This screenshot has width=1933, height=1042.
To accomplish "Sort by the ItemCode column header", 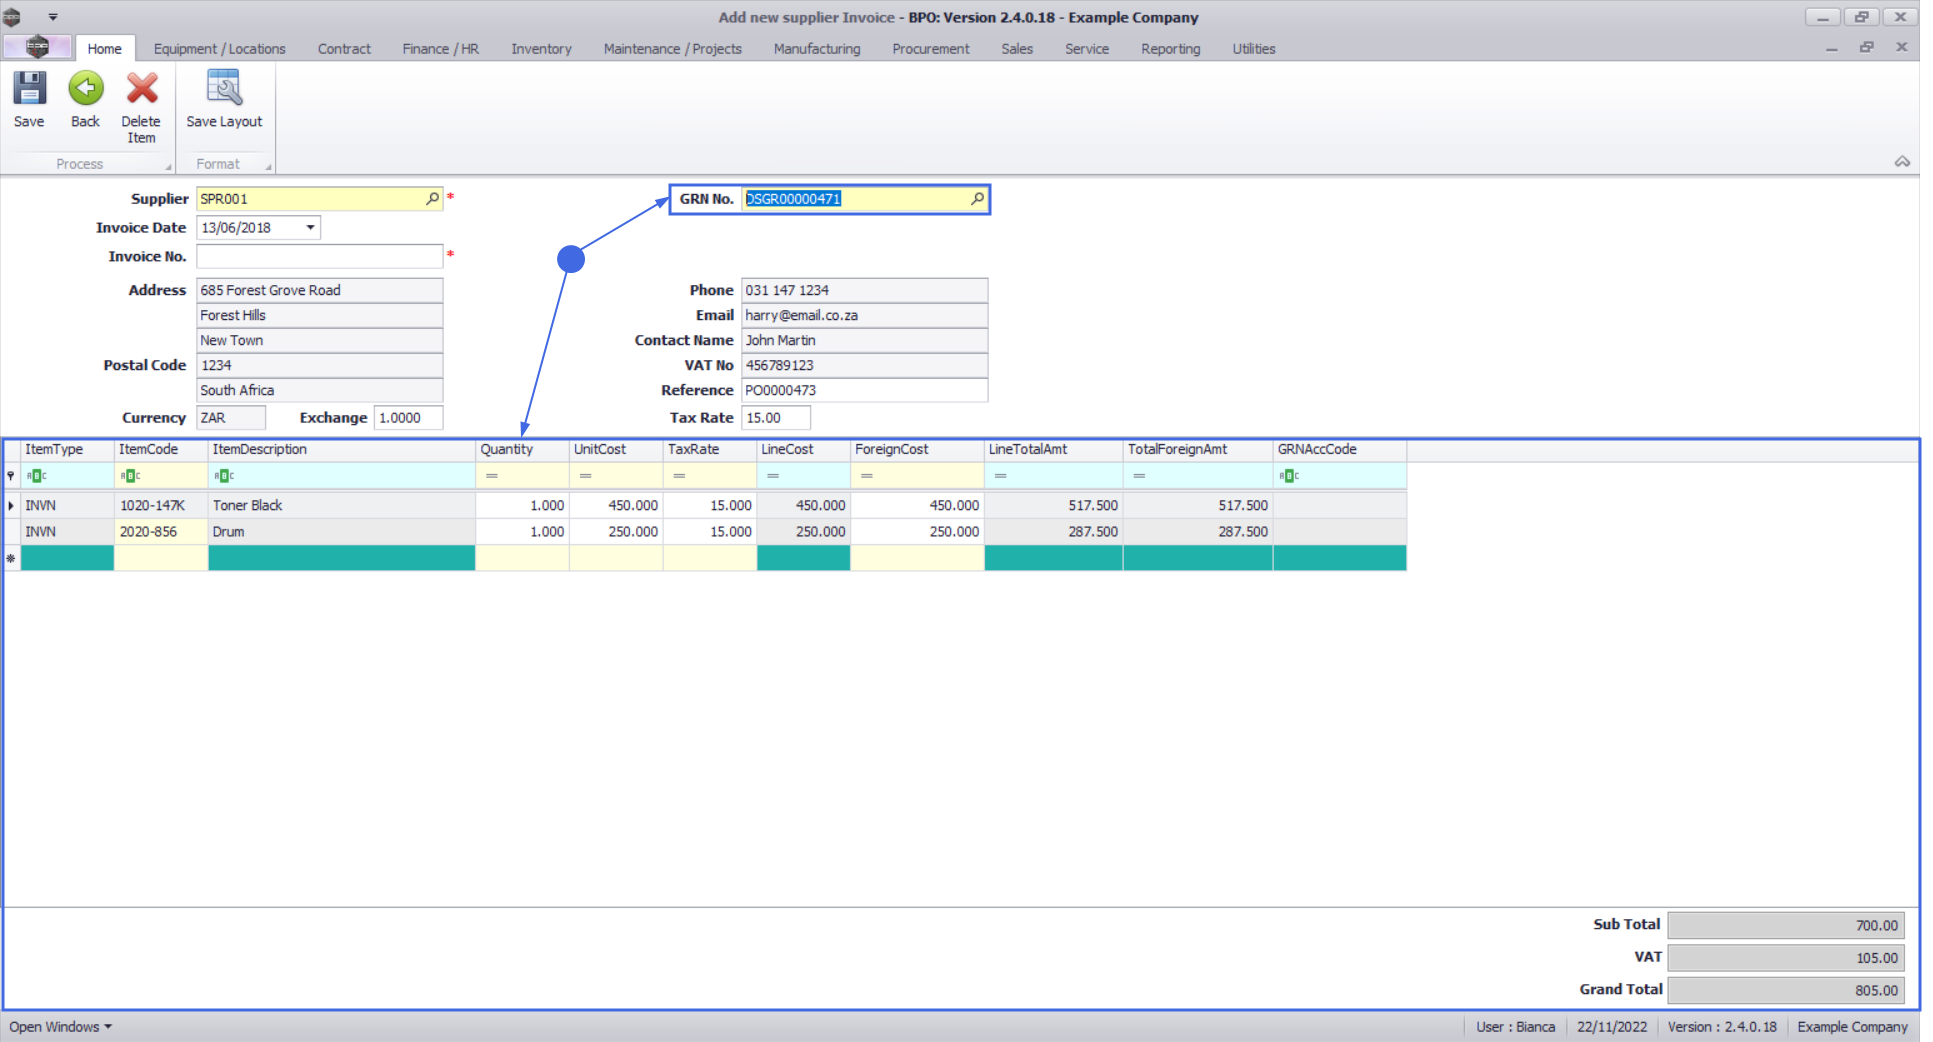I will [x=161, y=449].
